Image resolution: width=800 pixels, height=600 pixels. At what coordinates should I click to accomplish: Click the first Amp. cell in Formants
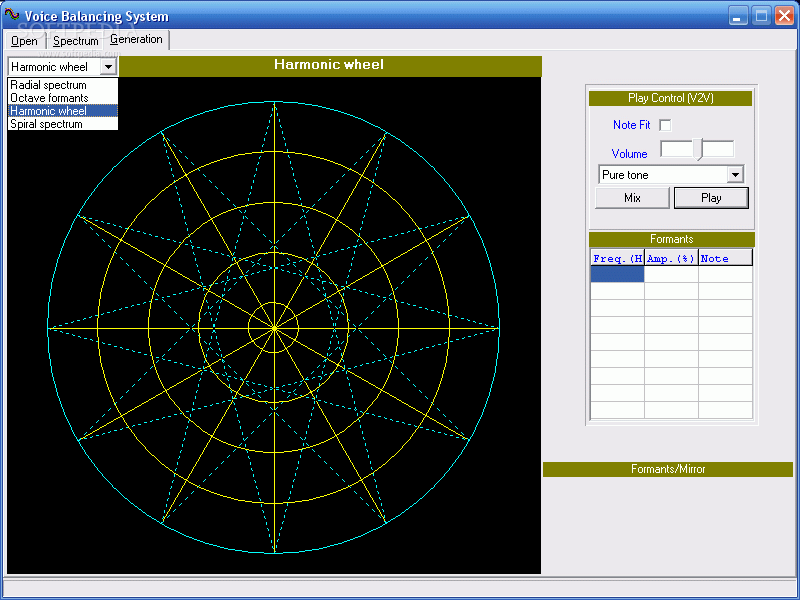click(671, 274)
